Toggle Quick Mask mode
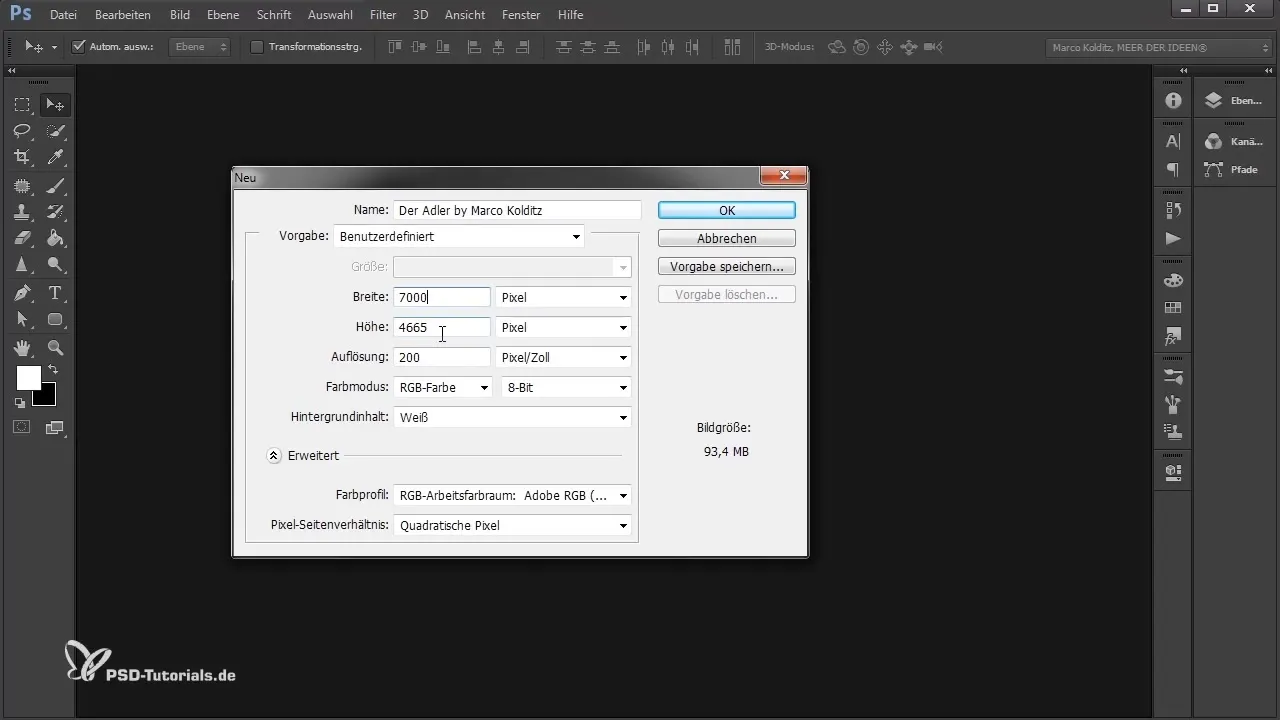Screen dimensions: 1280x720 coord(22,427)
